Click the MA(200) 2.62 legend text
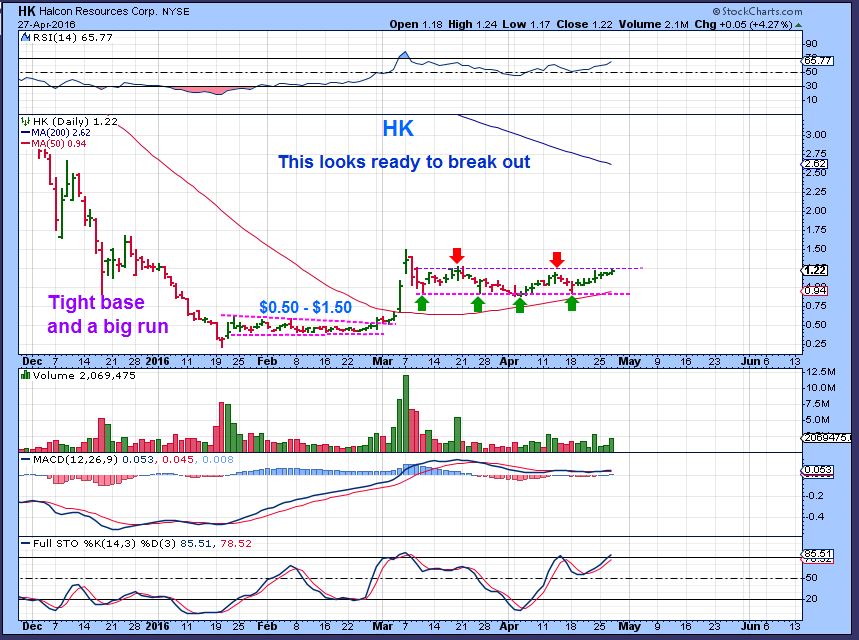The image size is (859, 640). point(61,133)
